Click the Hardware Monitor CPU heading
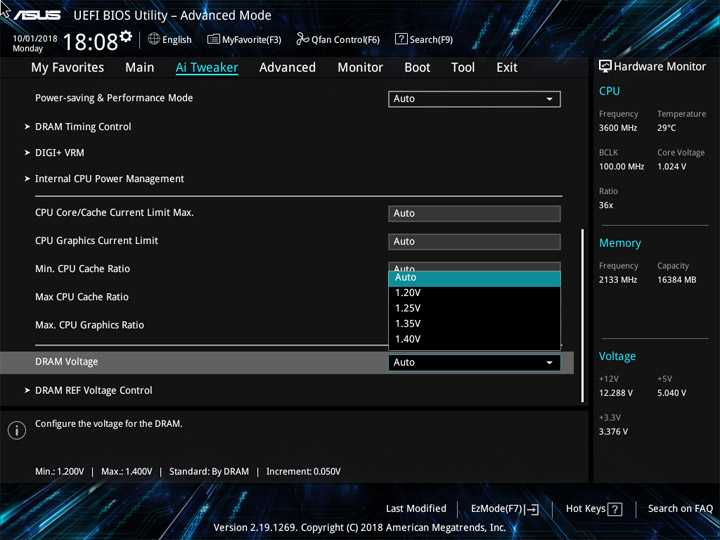The image size is (720, 540). (x=609, y=91)
